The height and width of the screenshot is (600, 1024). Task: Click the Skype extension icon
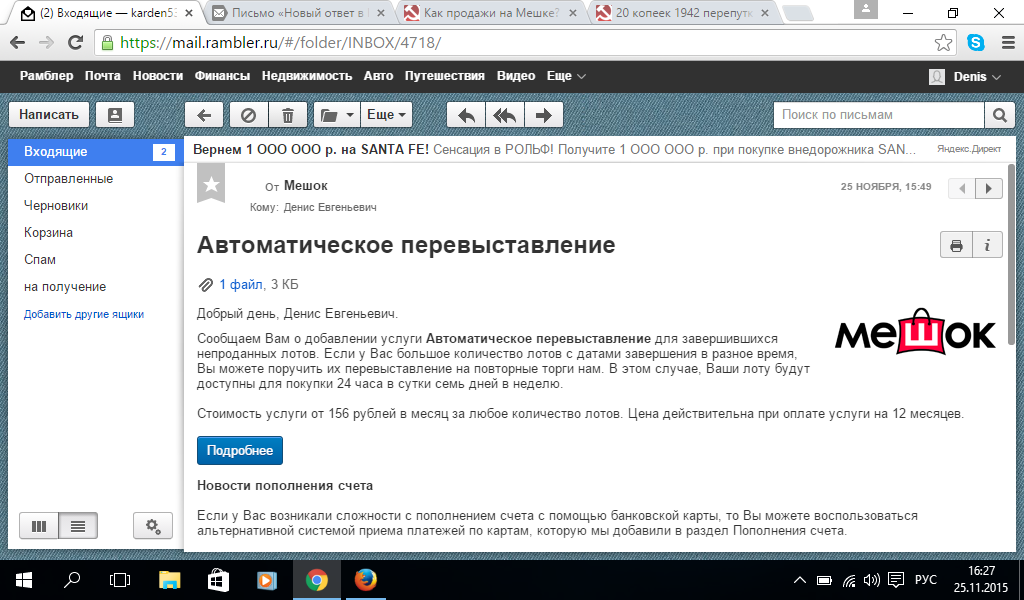976,43
